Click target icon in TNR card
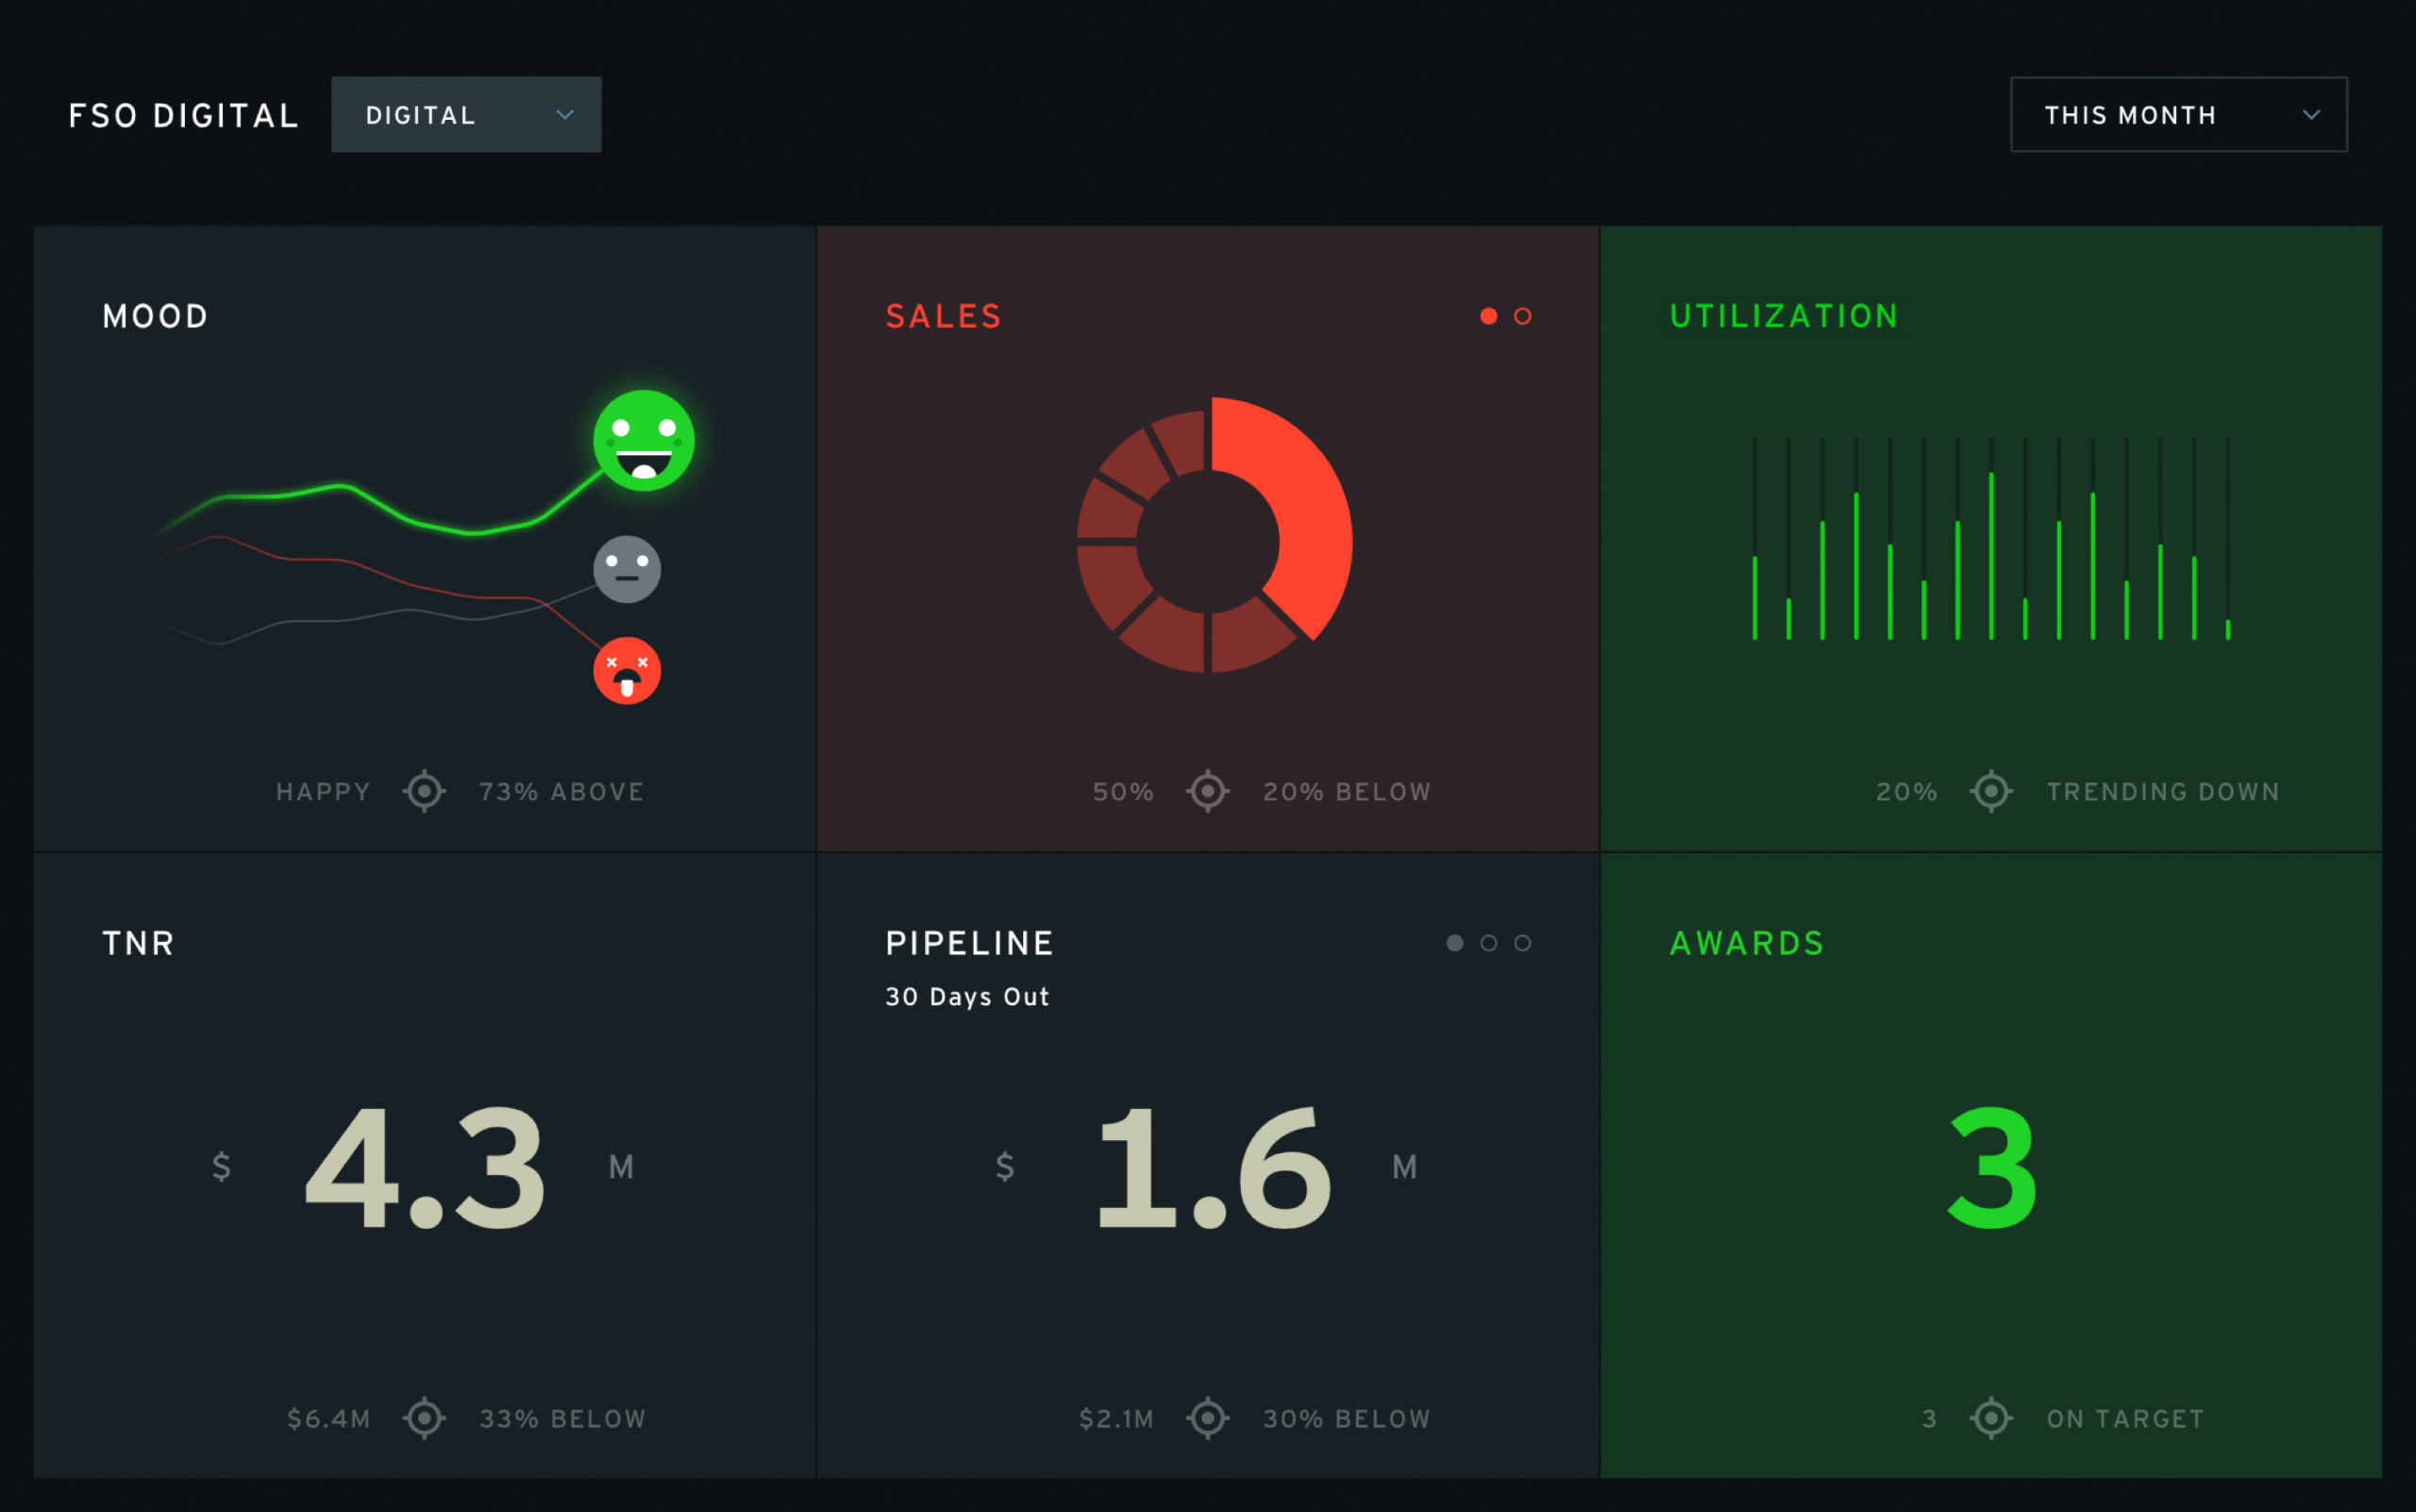Viewport: 2416px width, 1512px height. tap(424, 1418)
